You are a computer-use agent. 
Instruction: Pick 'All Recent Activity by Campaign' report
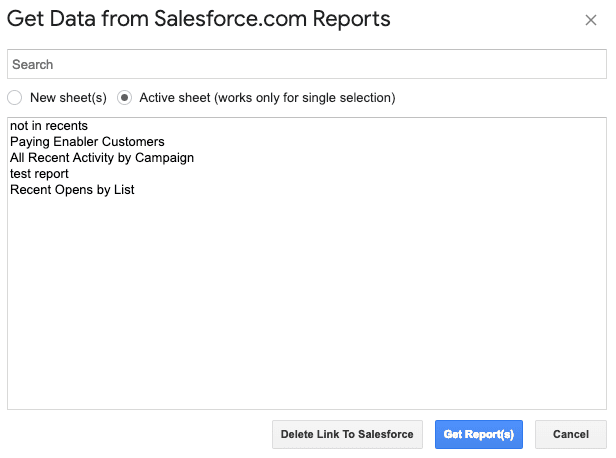(x=307, y=158)
